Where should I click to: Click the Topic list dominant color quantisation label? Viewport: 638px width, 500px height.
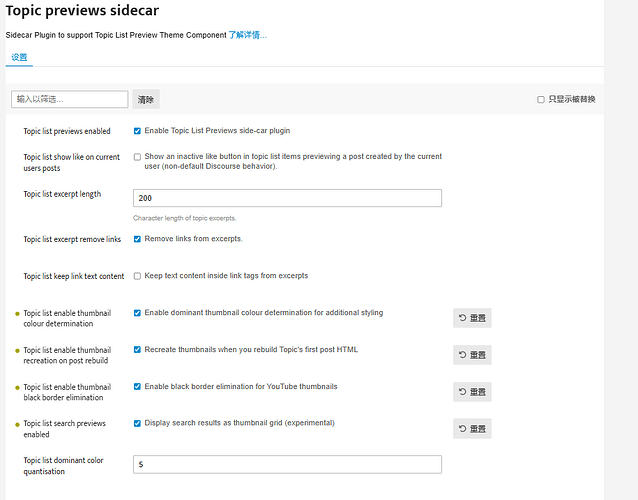(x=63, y=466)
